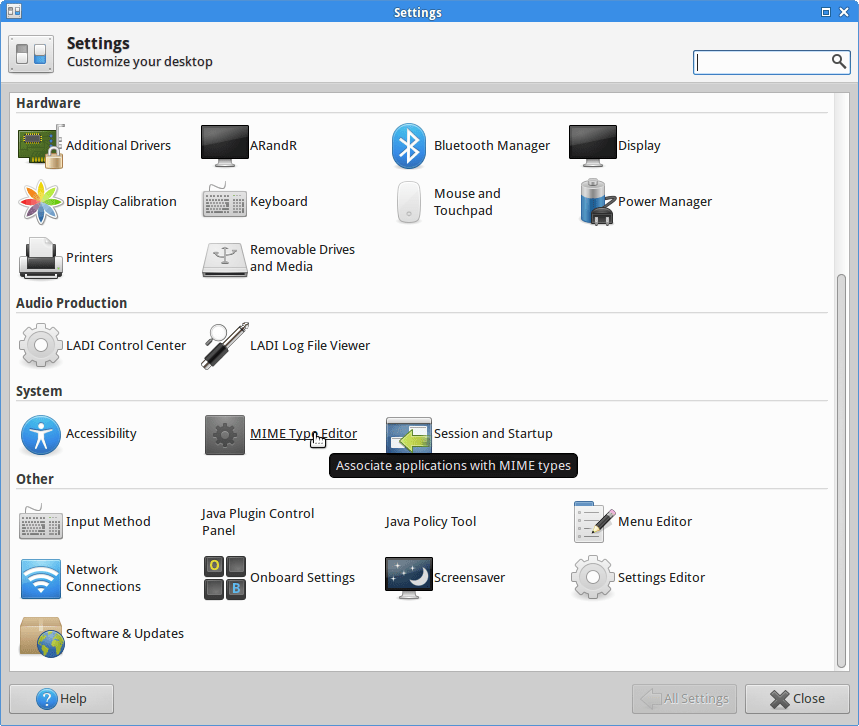859x726 pixels.
Task: Click the Close button
Action: tap(797, 699)
